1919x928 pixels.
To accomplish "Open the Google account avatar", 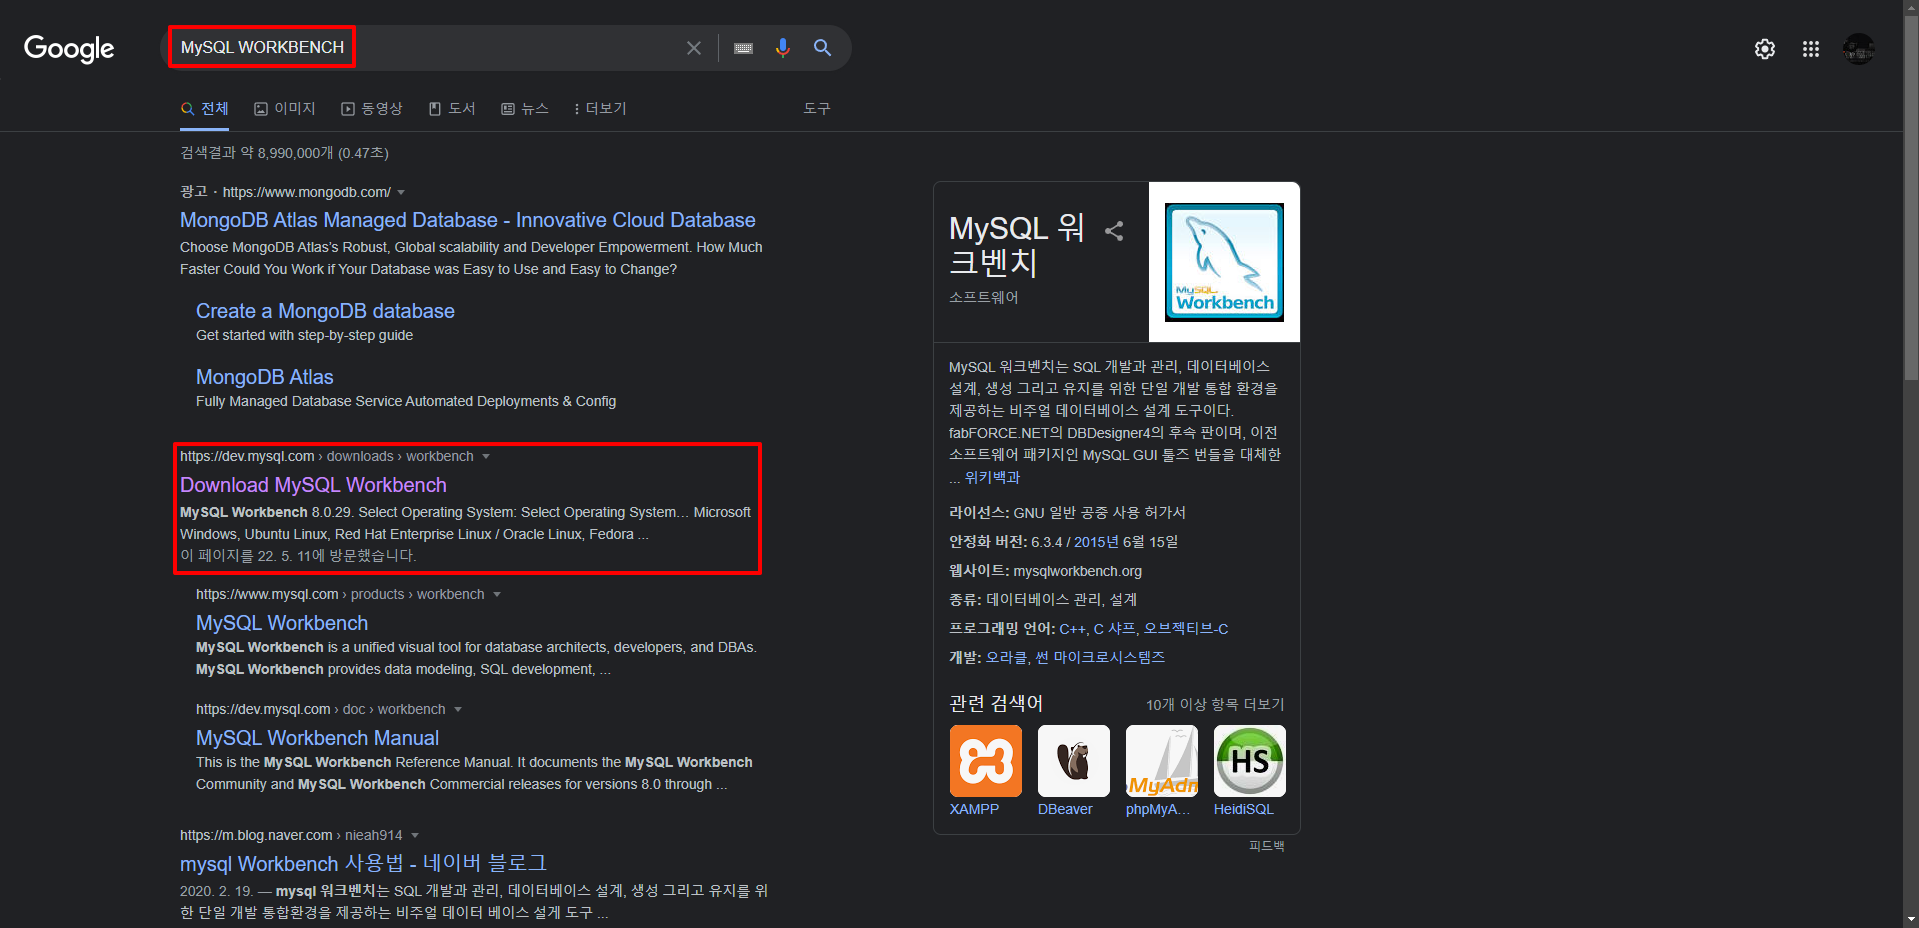I will pyautogui.click(x=1859, y=49).
